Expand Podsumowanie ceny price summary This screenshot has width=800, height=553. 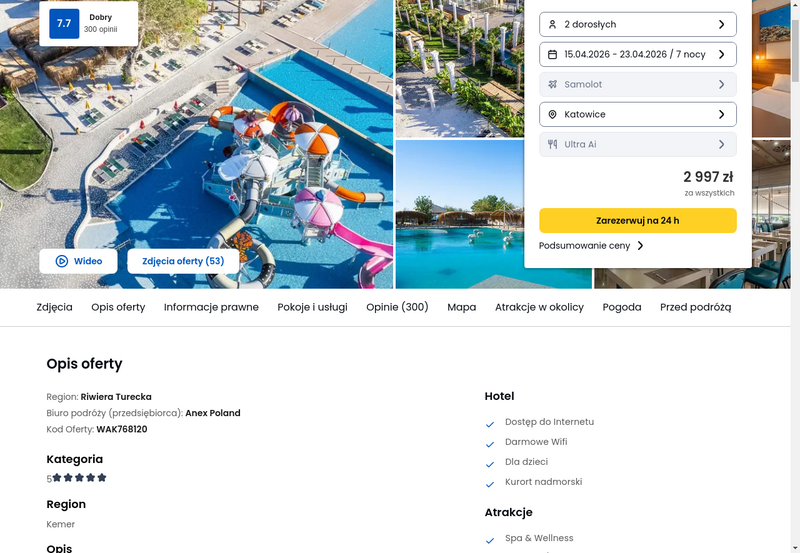click(x=591, y=245)
